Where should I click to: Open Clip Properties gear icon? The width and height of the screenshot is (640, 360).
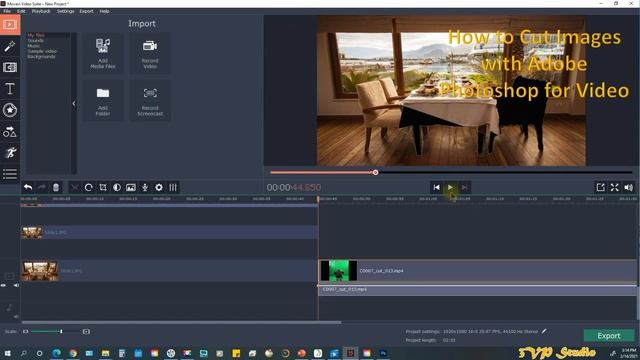[x=159, y=187]
